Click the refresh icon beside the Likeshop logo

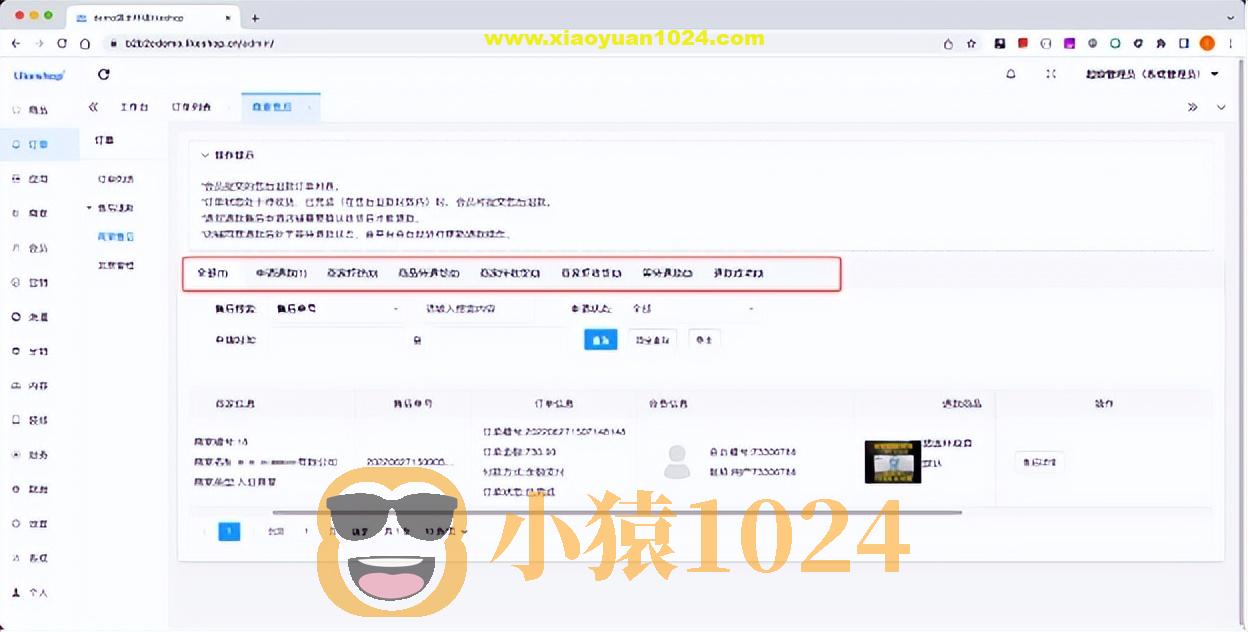[104, 74]
